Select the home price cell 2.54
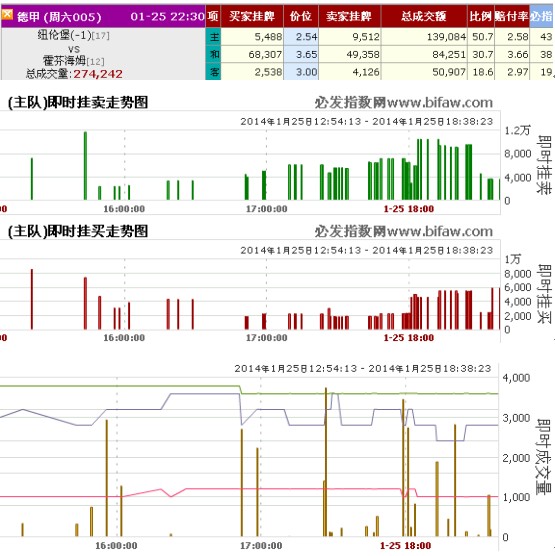 coord(301,37)
